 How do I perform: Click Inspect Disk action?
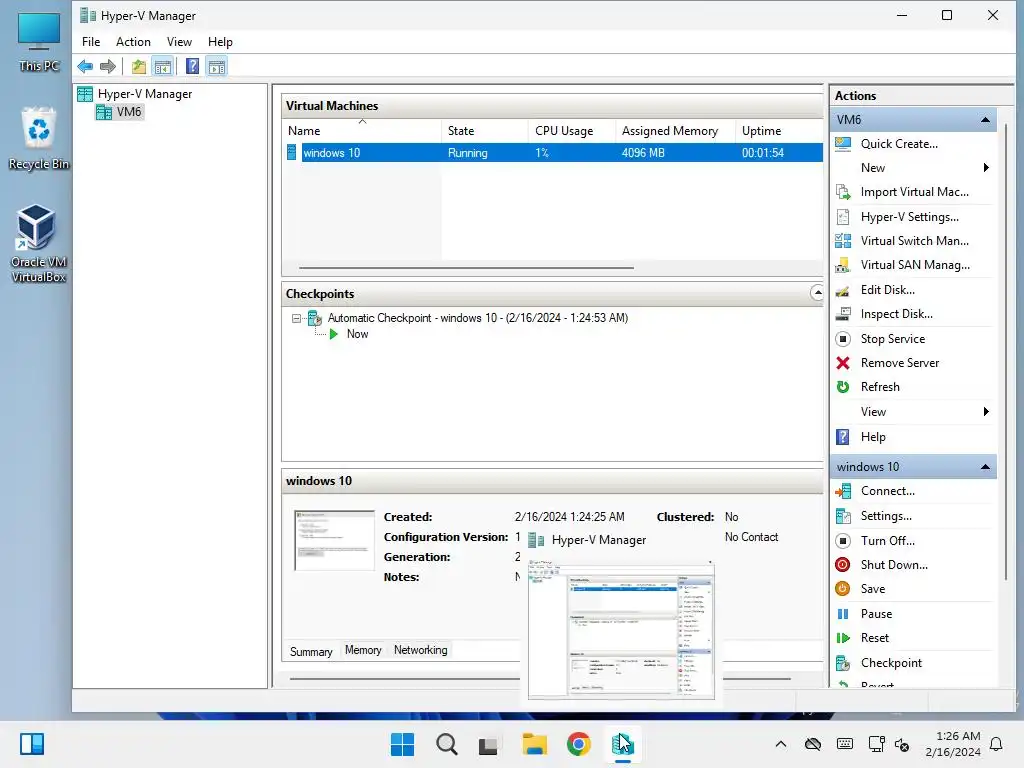pyautogui.click(x=896, y=314)
